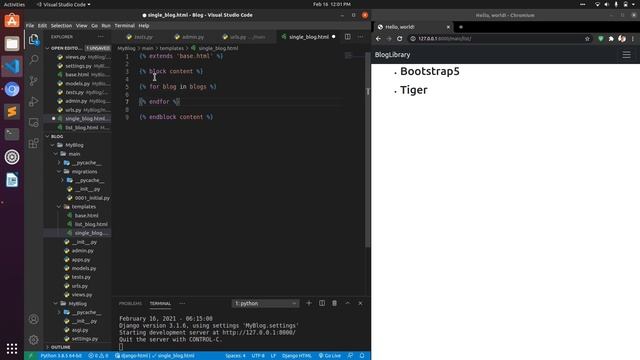Split the terminal panel
The width and height of the screenshot is (640, 360).
pos(322,303)
